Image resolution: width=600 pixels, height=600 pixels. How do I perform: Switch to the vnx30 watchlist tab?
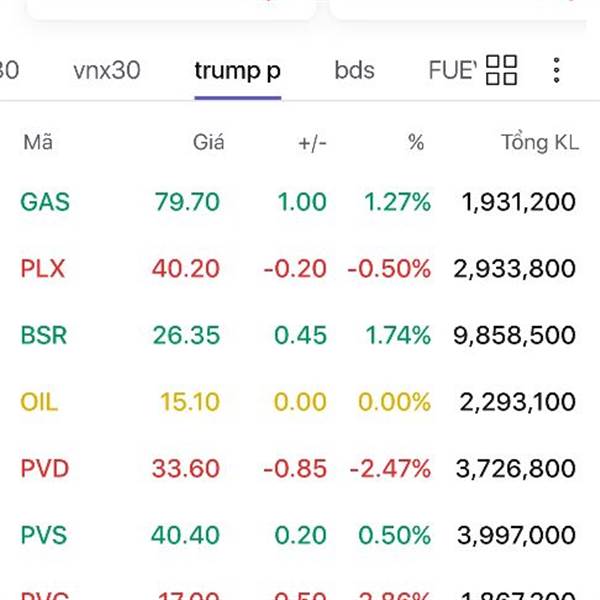coord(107,70)
